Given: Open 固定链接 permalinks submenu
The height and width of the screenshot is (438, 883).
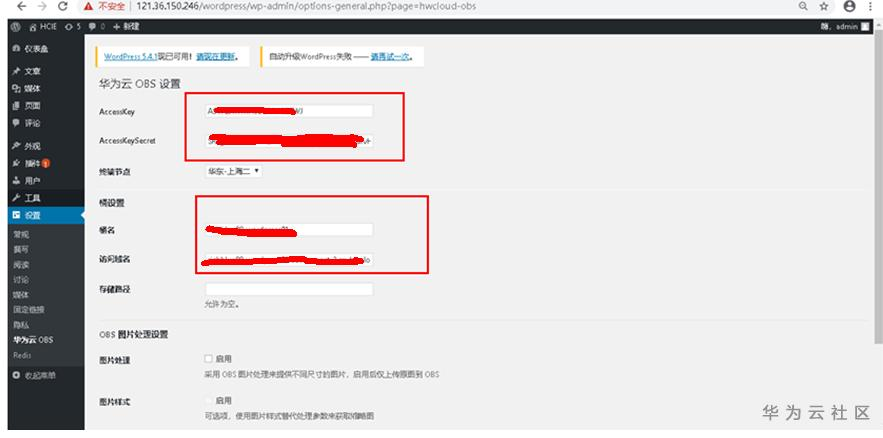Looking at the screenshot, I should coord(29,310).
